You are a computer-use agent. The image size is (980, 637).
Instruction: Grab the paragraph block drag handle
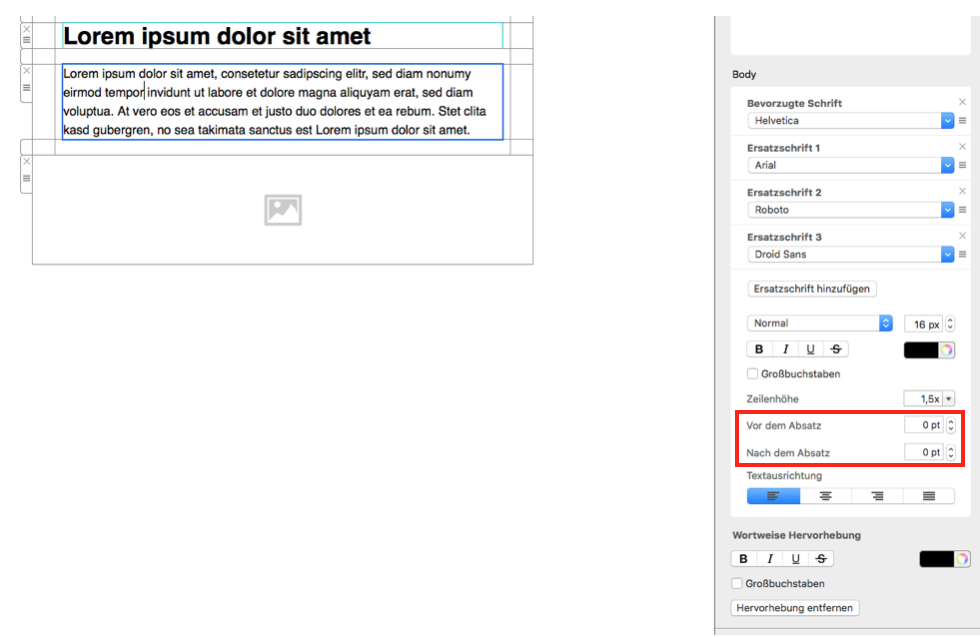[x=26, y=88]
